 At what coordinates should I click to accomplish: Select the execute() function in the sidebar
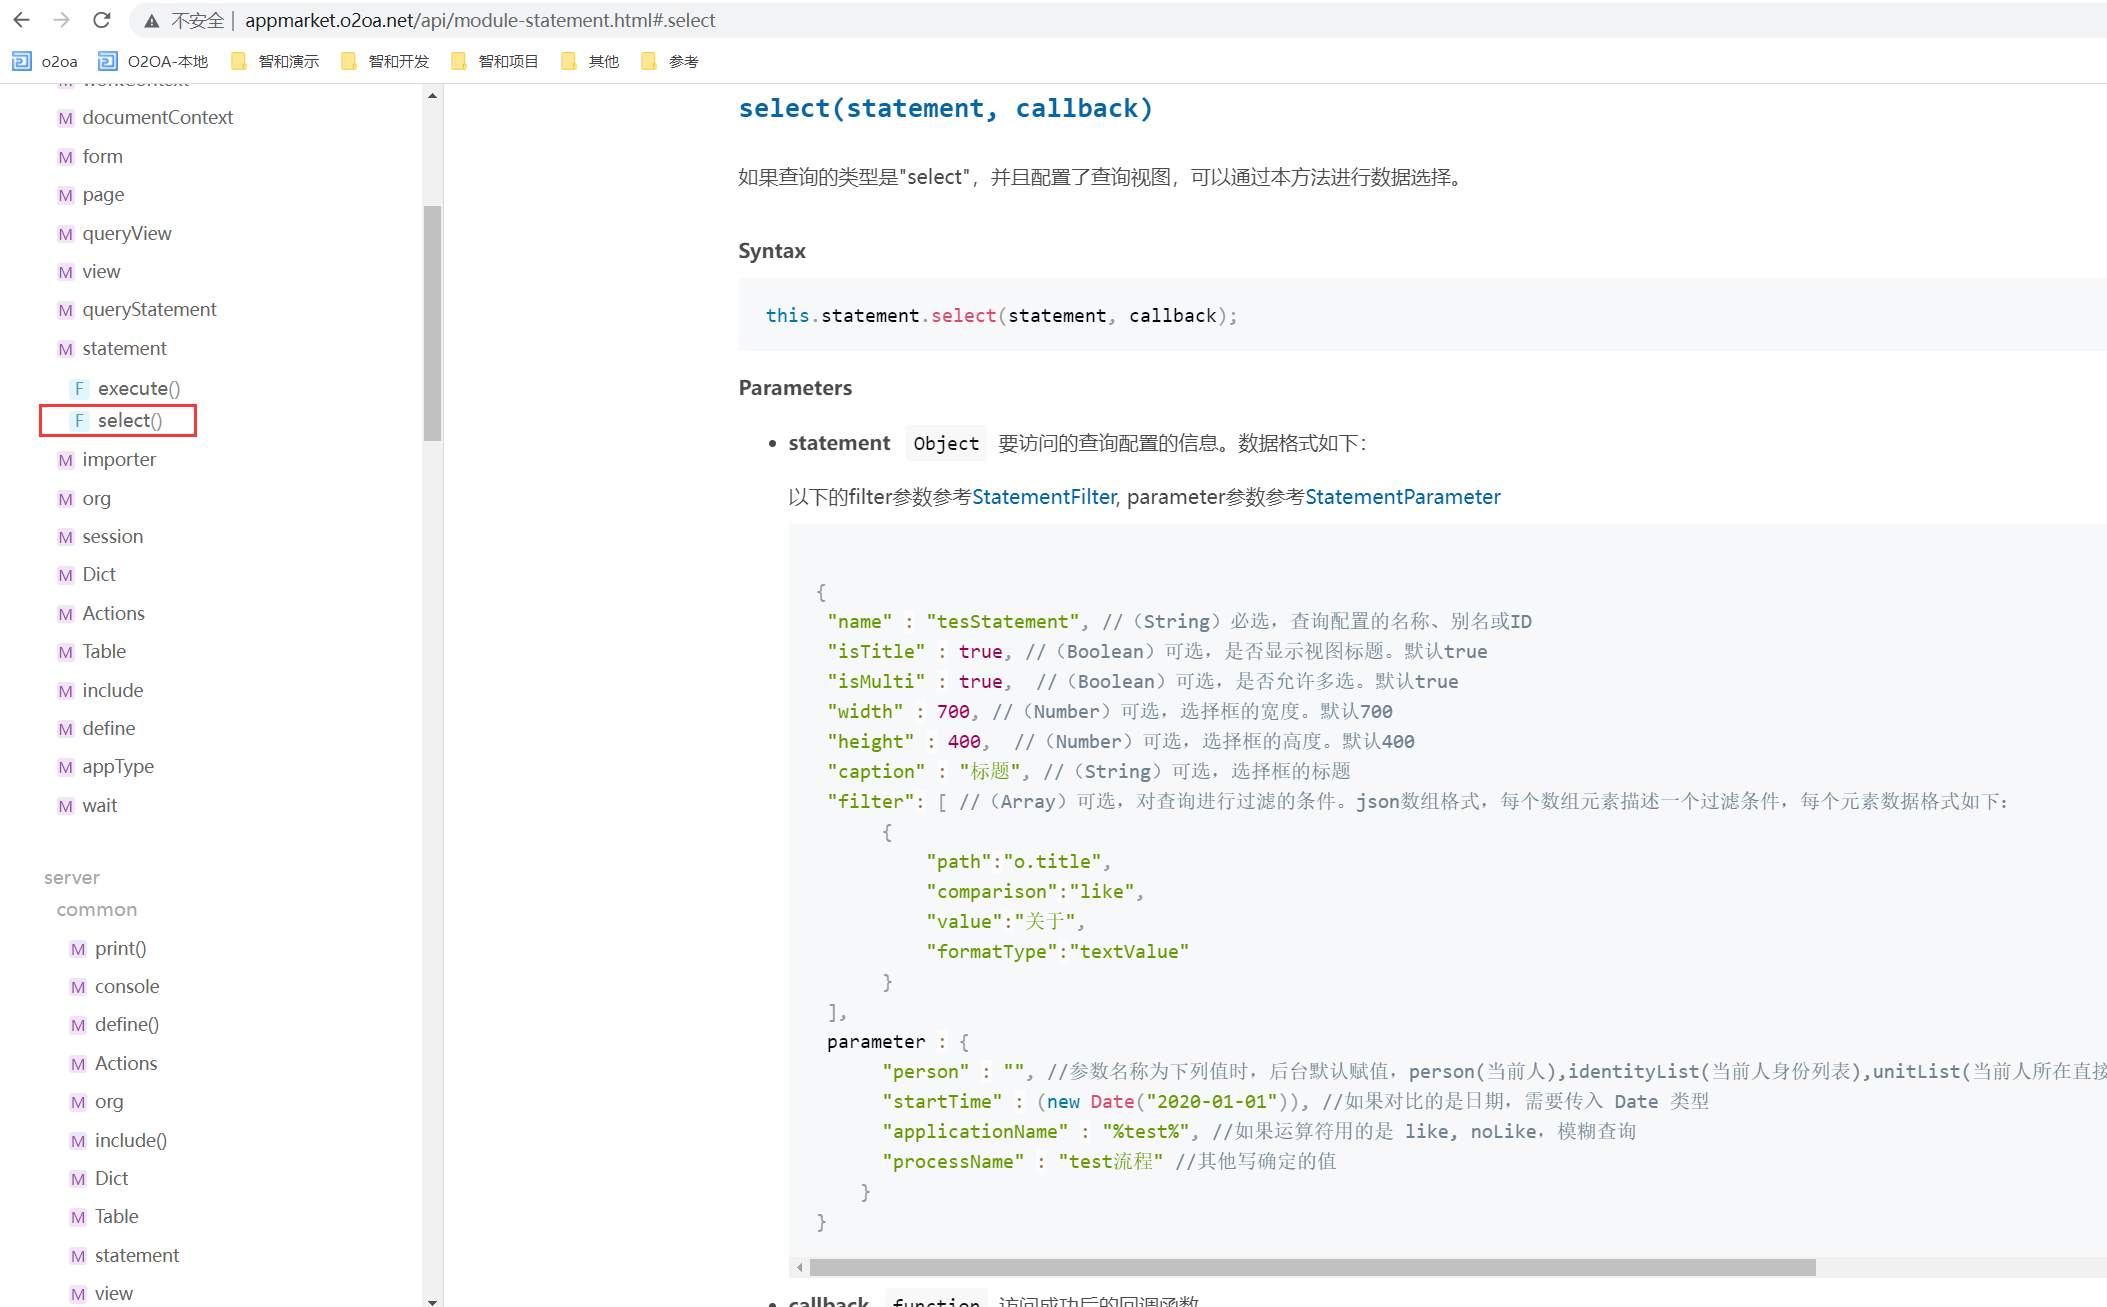[x=138, y=388]
